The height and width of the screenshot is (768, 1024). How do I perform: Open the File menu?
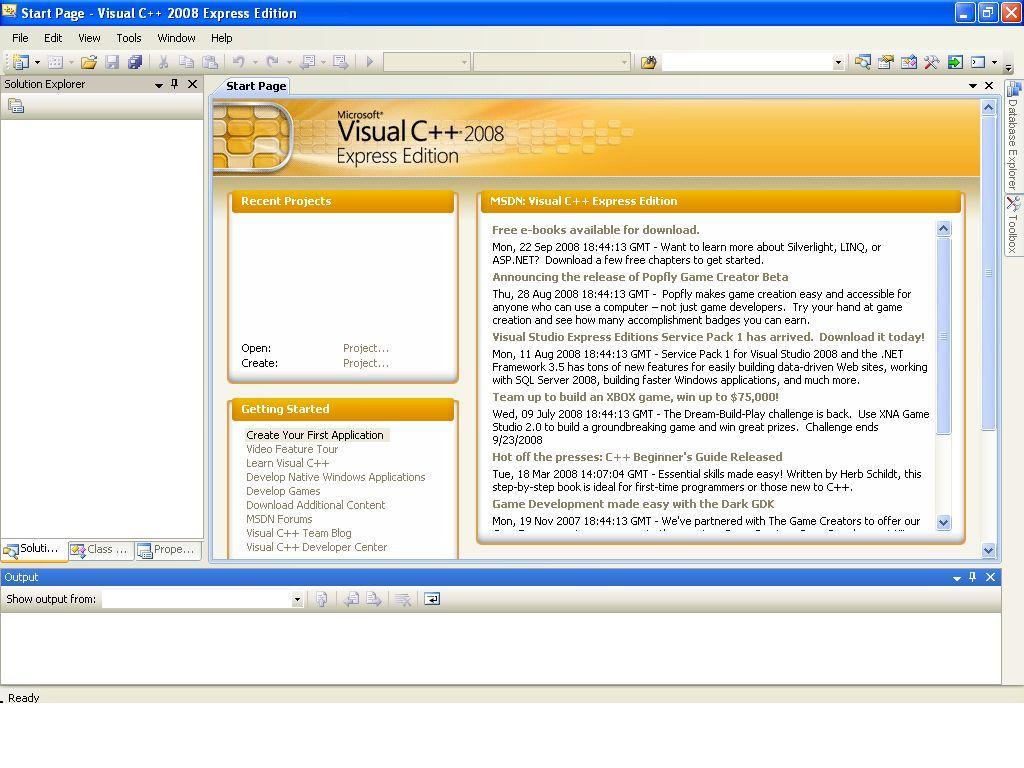pyautogui.click(x=20, y=38)
